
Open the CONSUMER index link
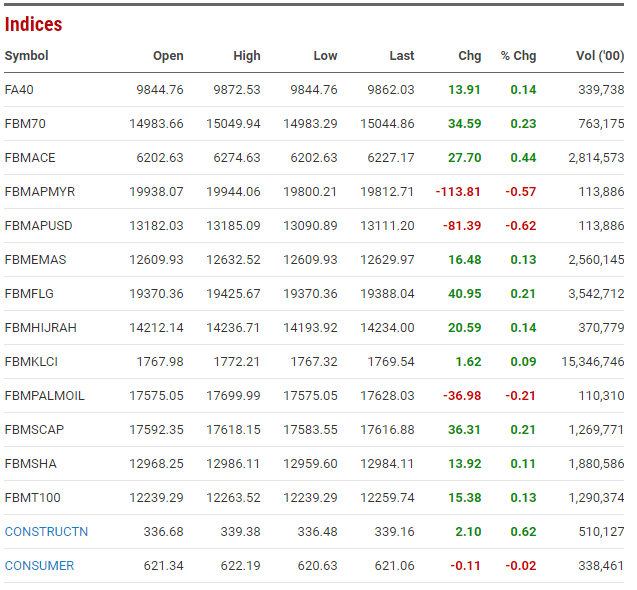39,566
